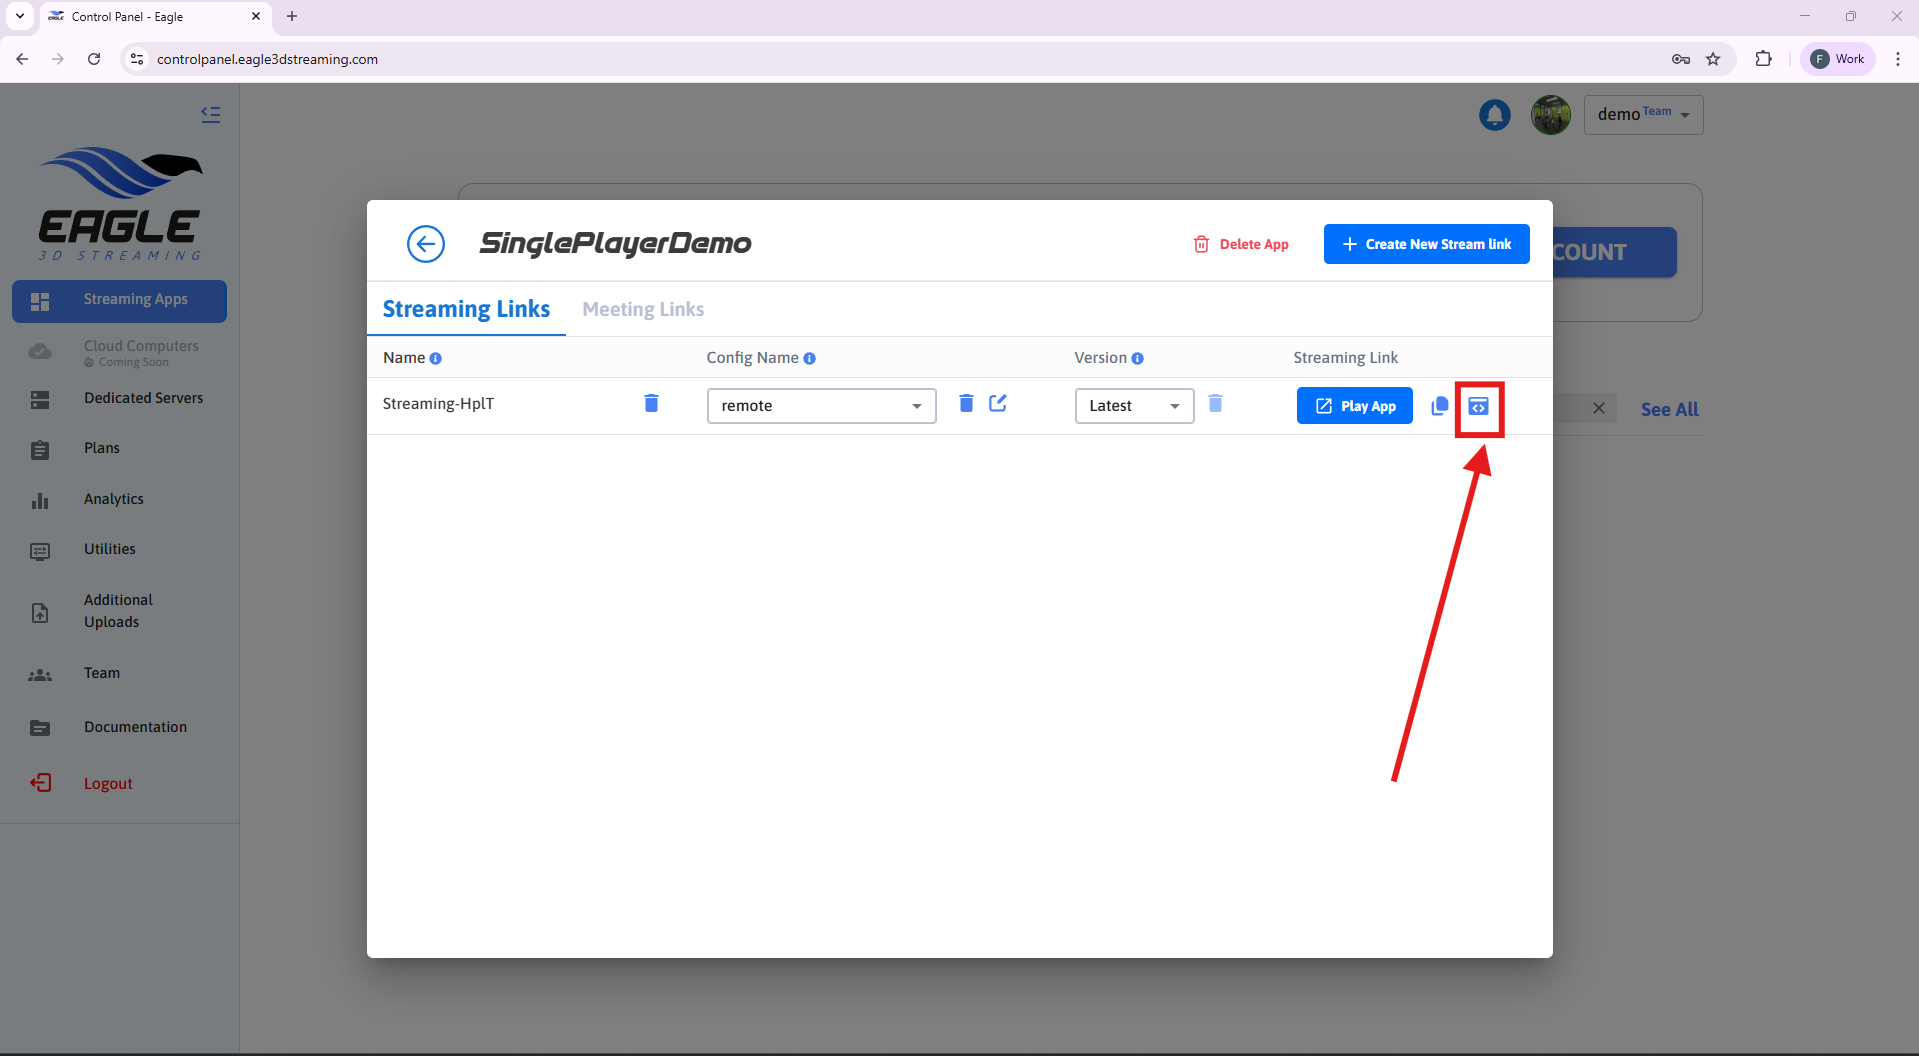The height and width of the screenshot is (1056, 1919).
Task: Open a new browser tab
Action: pos(292,16)
